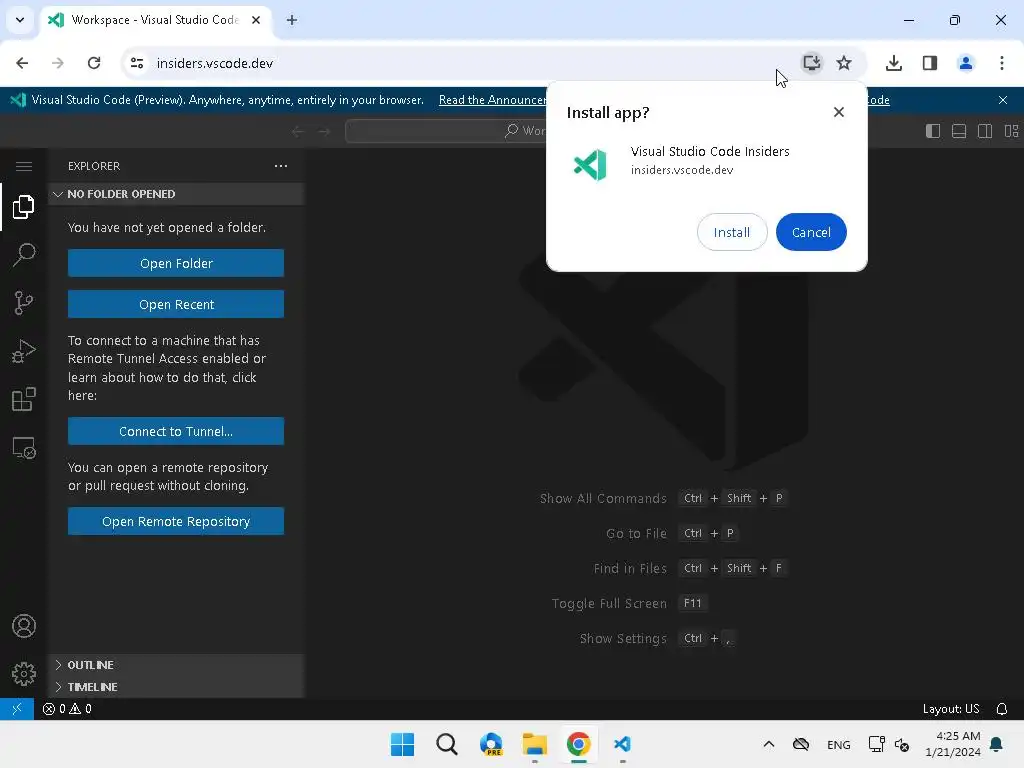The height and width of the screenshot is (768, 1024).
Task: Expand the Timeline section
Action: point(176,687)
